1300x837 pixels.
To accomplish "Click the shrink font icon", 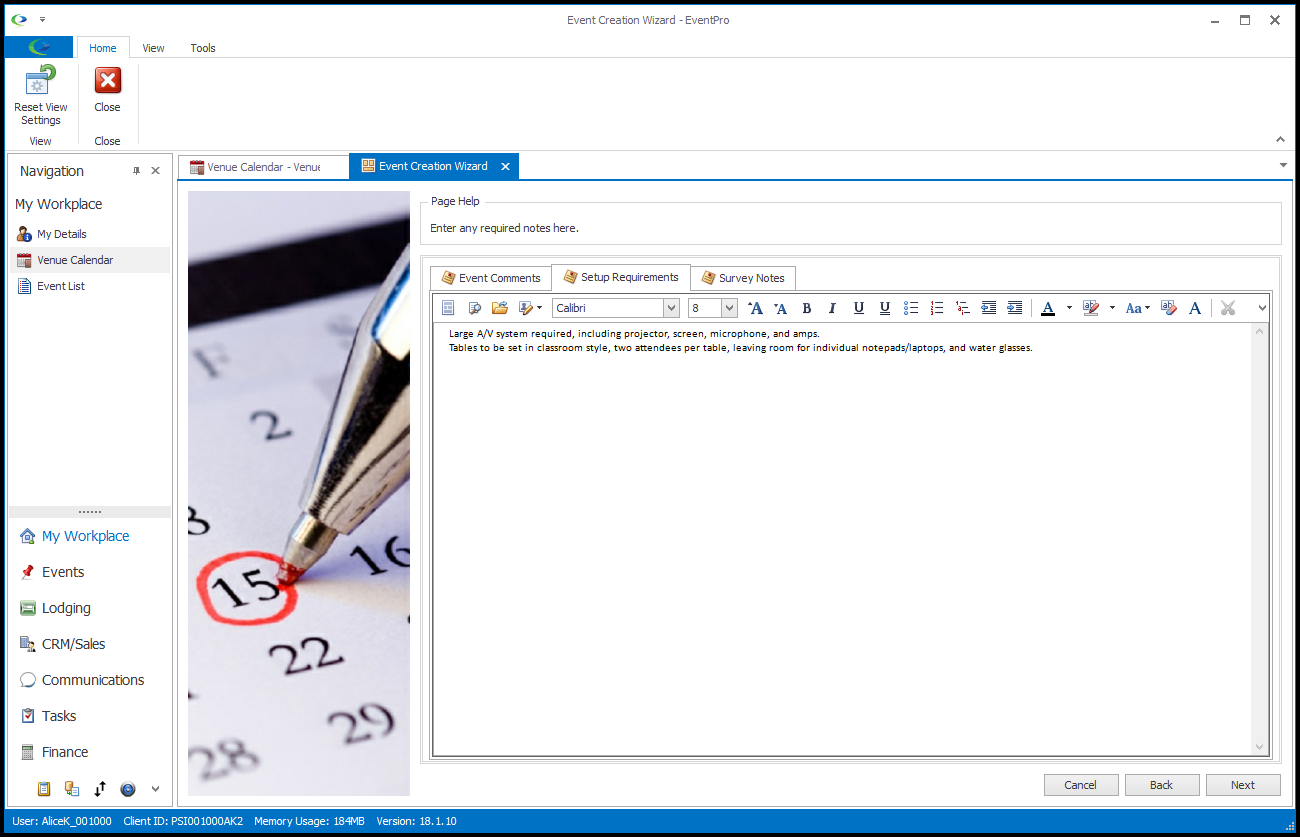I will [781, 308].
